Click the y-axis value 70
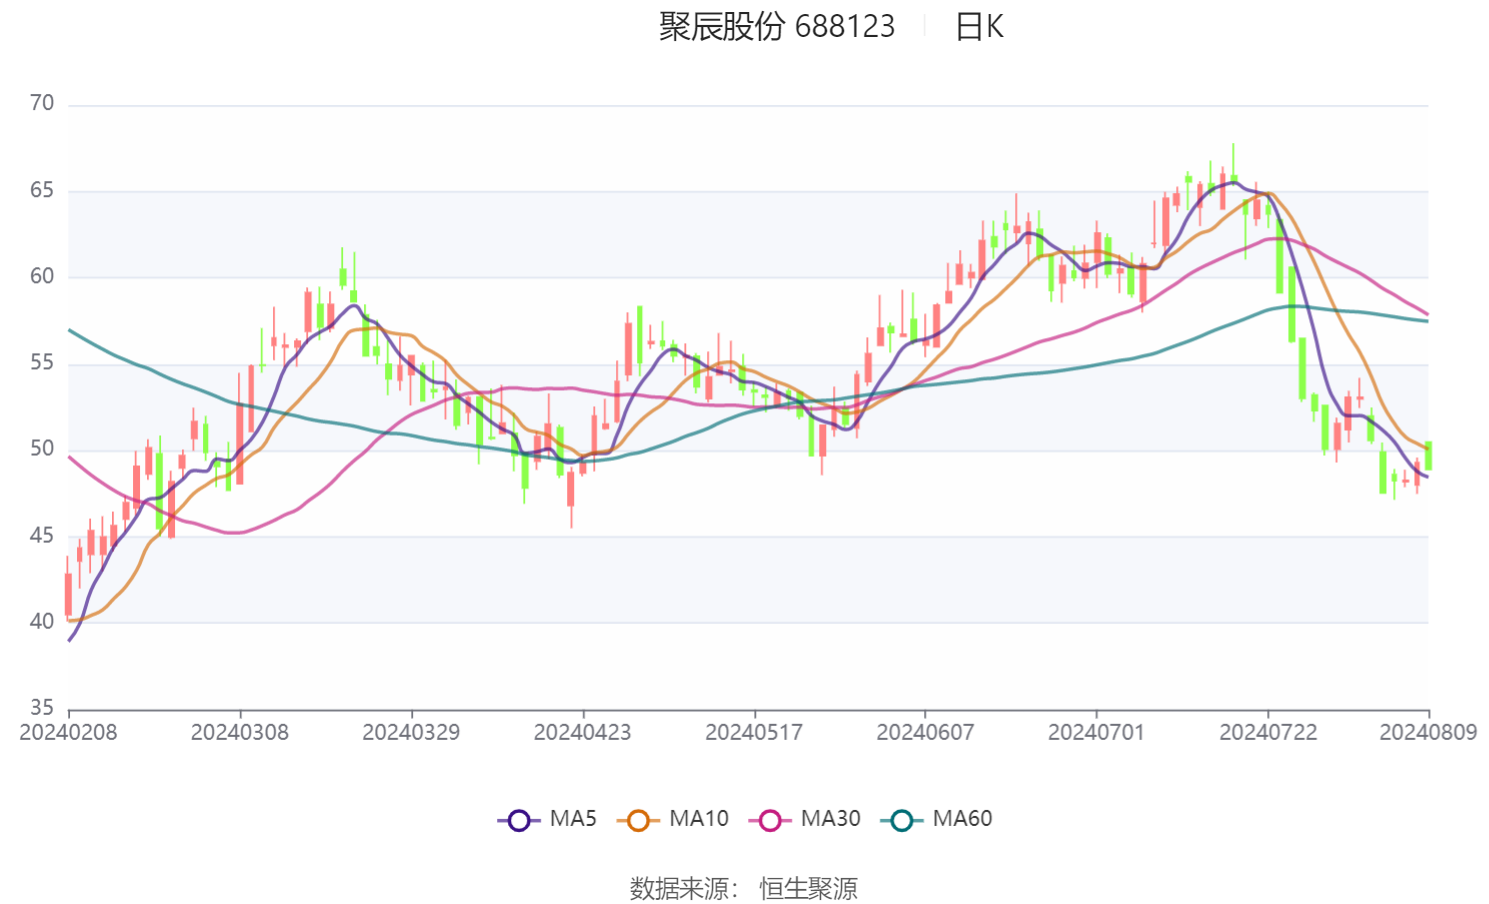 click(42, 103)
